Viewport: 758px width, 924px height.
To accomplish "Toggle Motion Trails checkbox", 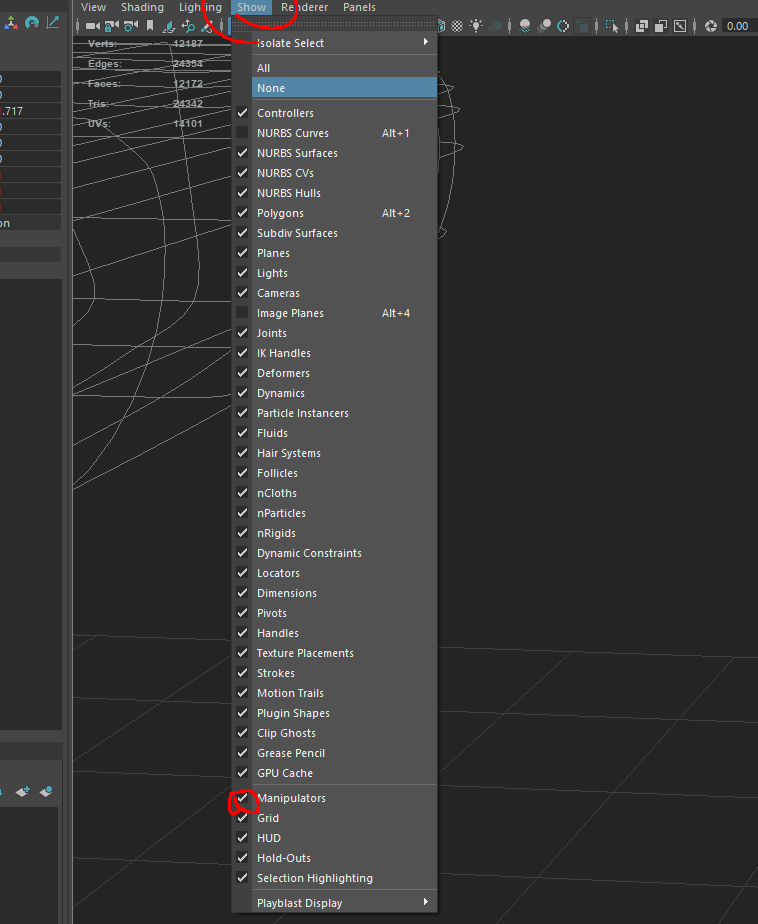I will 242,693.
